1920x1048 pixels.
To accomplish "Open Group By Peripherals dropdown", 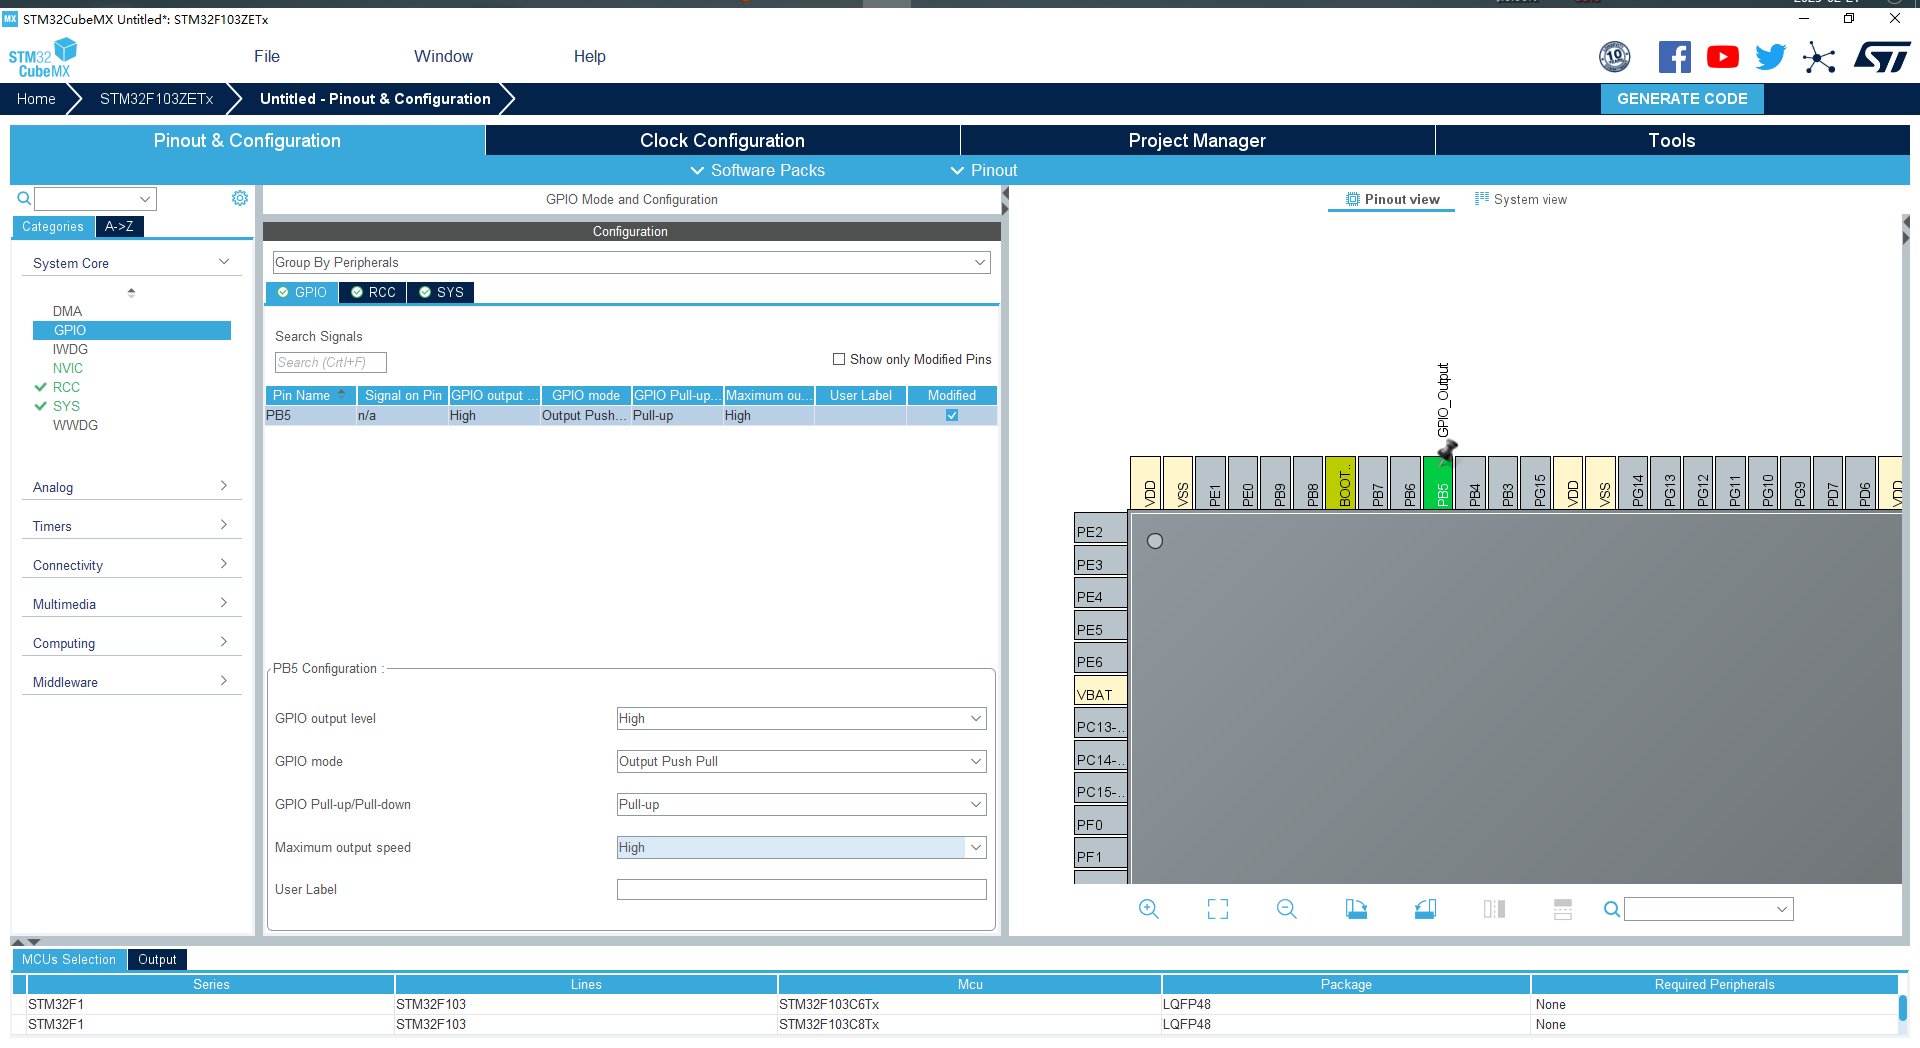I will click(631, 262).
